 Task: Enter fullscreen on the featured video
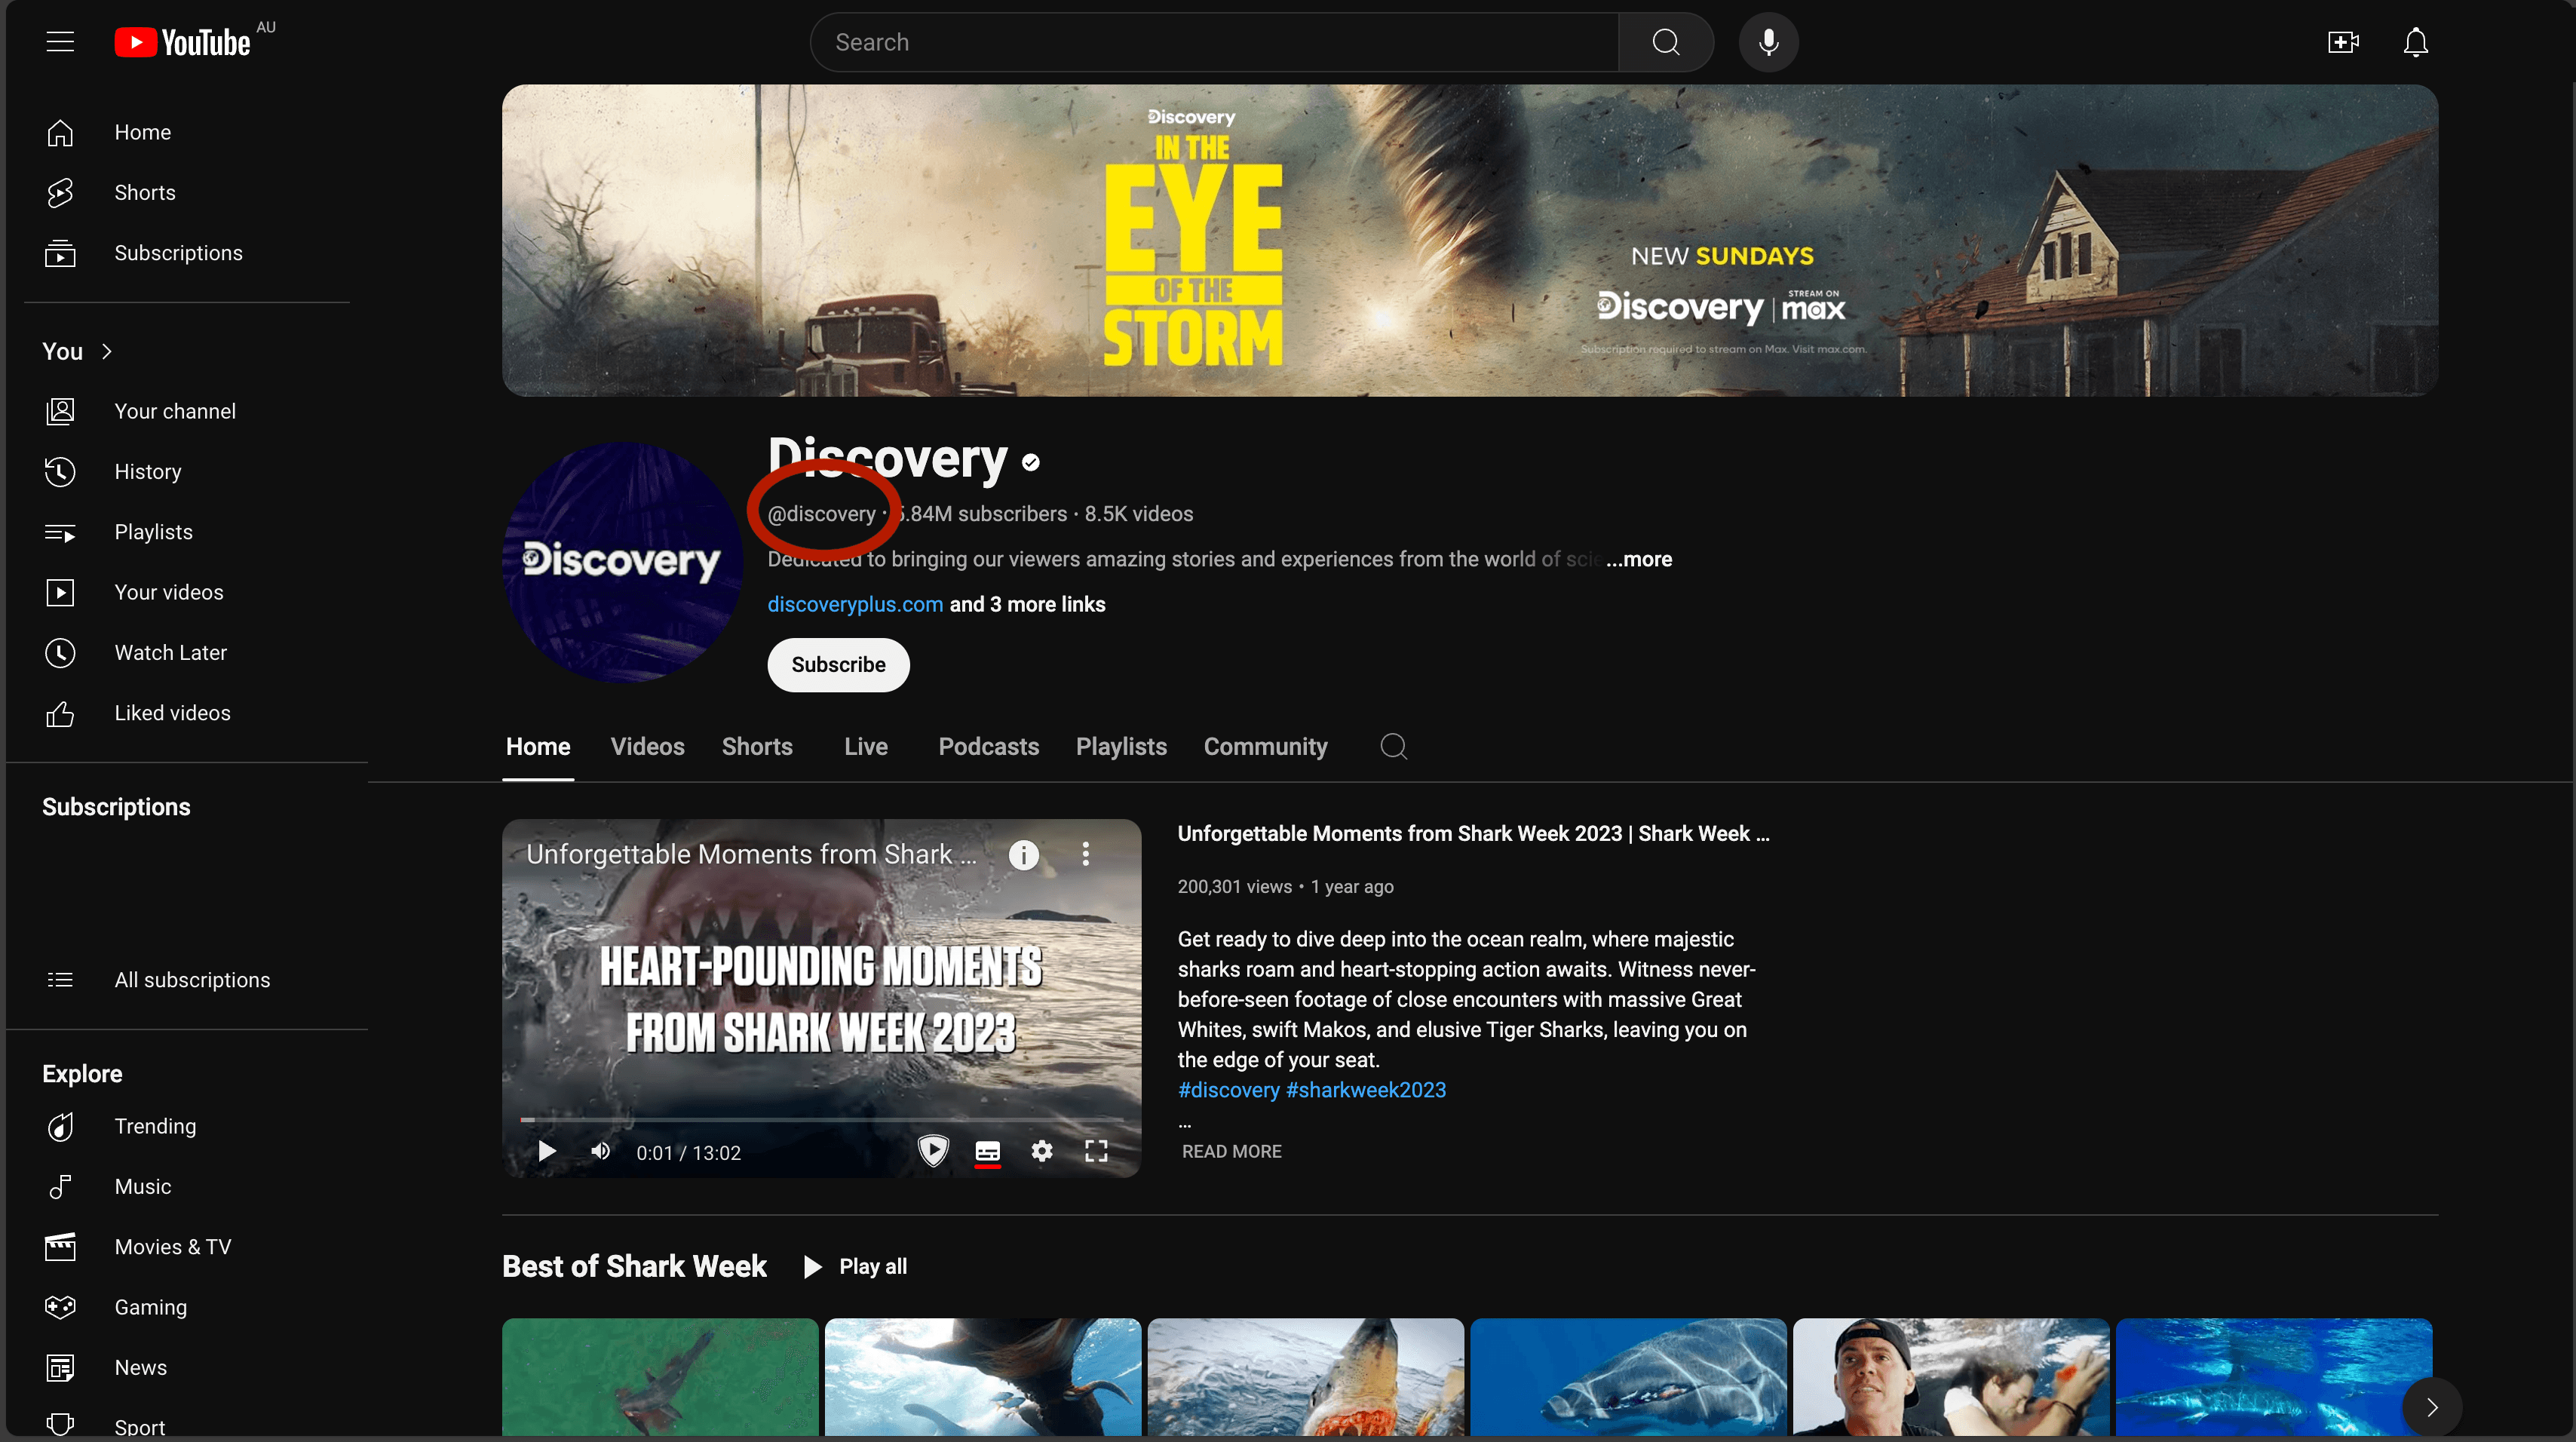tap(1096, 1151)
